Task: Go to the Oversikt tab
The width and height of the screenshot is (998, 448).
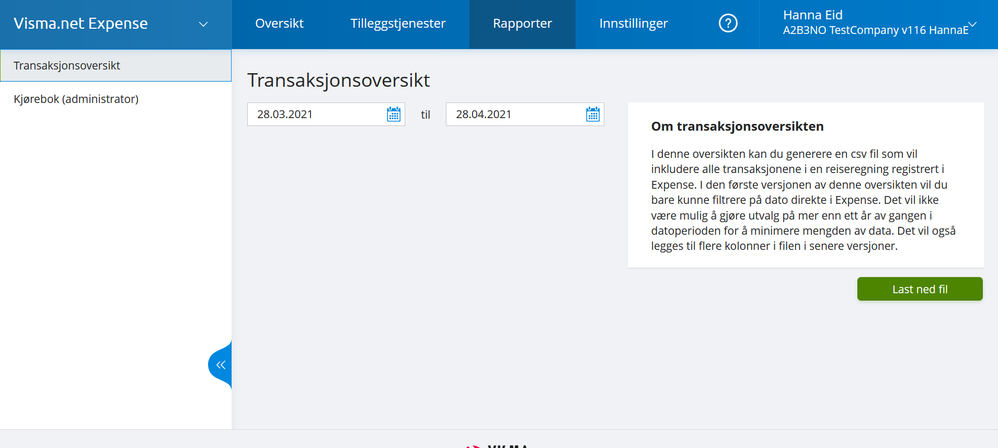Action: pyautogui.click(x=279, y=24)
